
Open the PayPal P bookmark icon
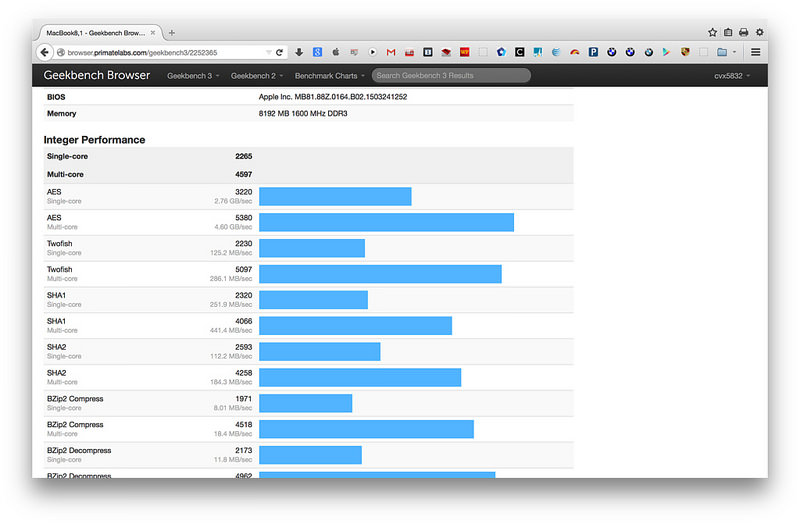pyautogui.click(x=593, y=52)
